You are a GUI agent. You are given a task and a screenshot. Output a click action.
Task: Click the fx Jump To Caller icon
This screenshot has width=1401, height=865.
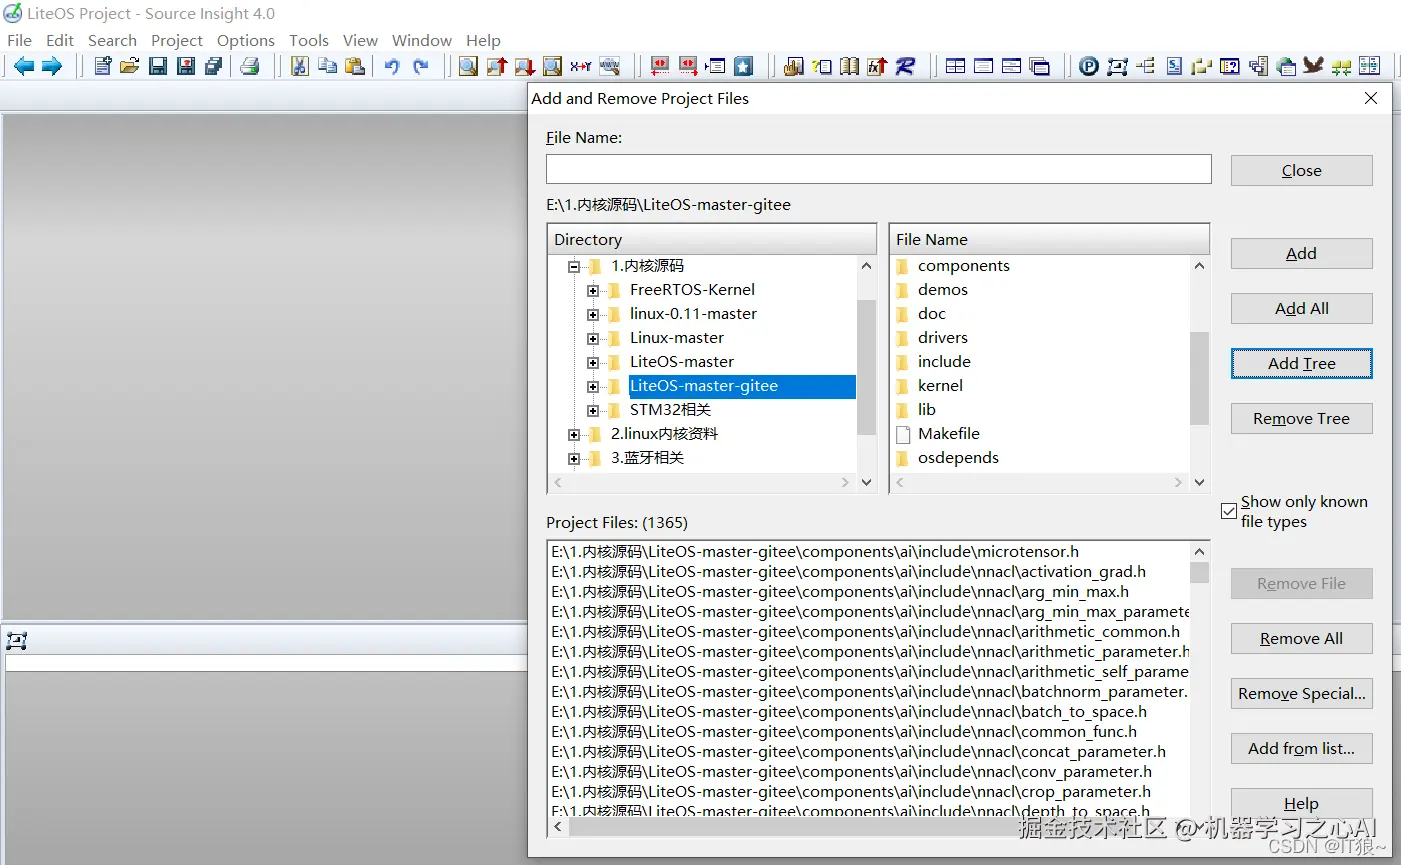click(x=877, y=66)
